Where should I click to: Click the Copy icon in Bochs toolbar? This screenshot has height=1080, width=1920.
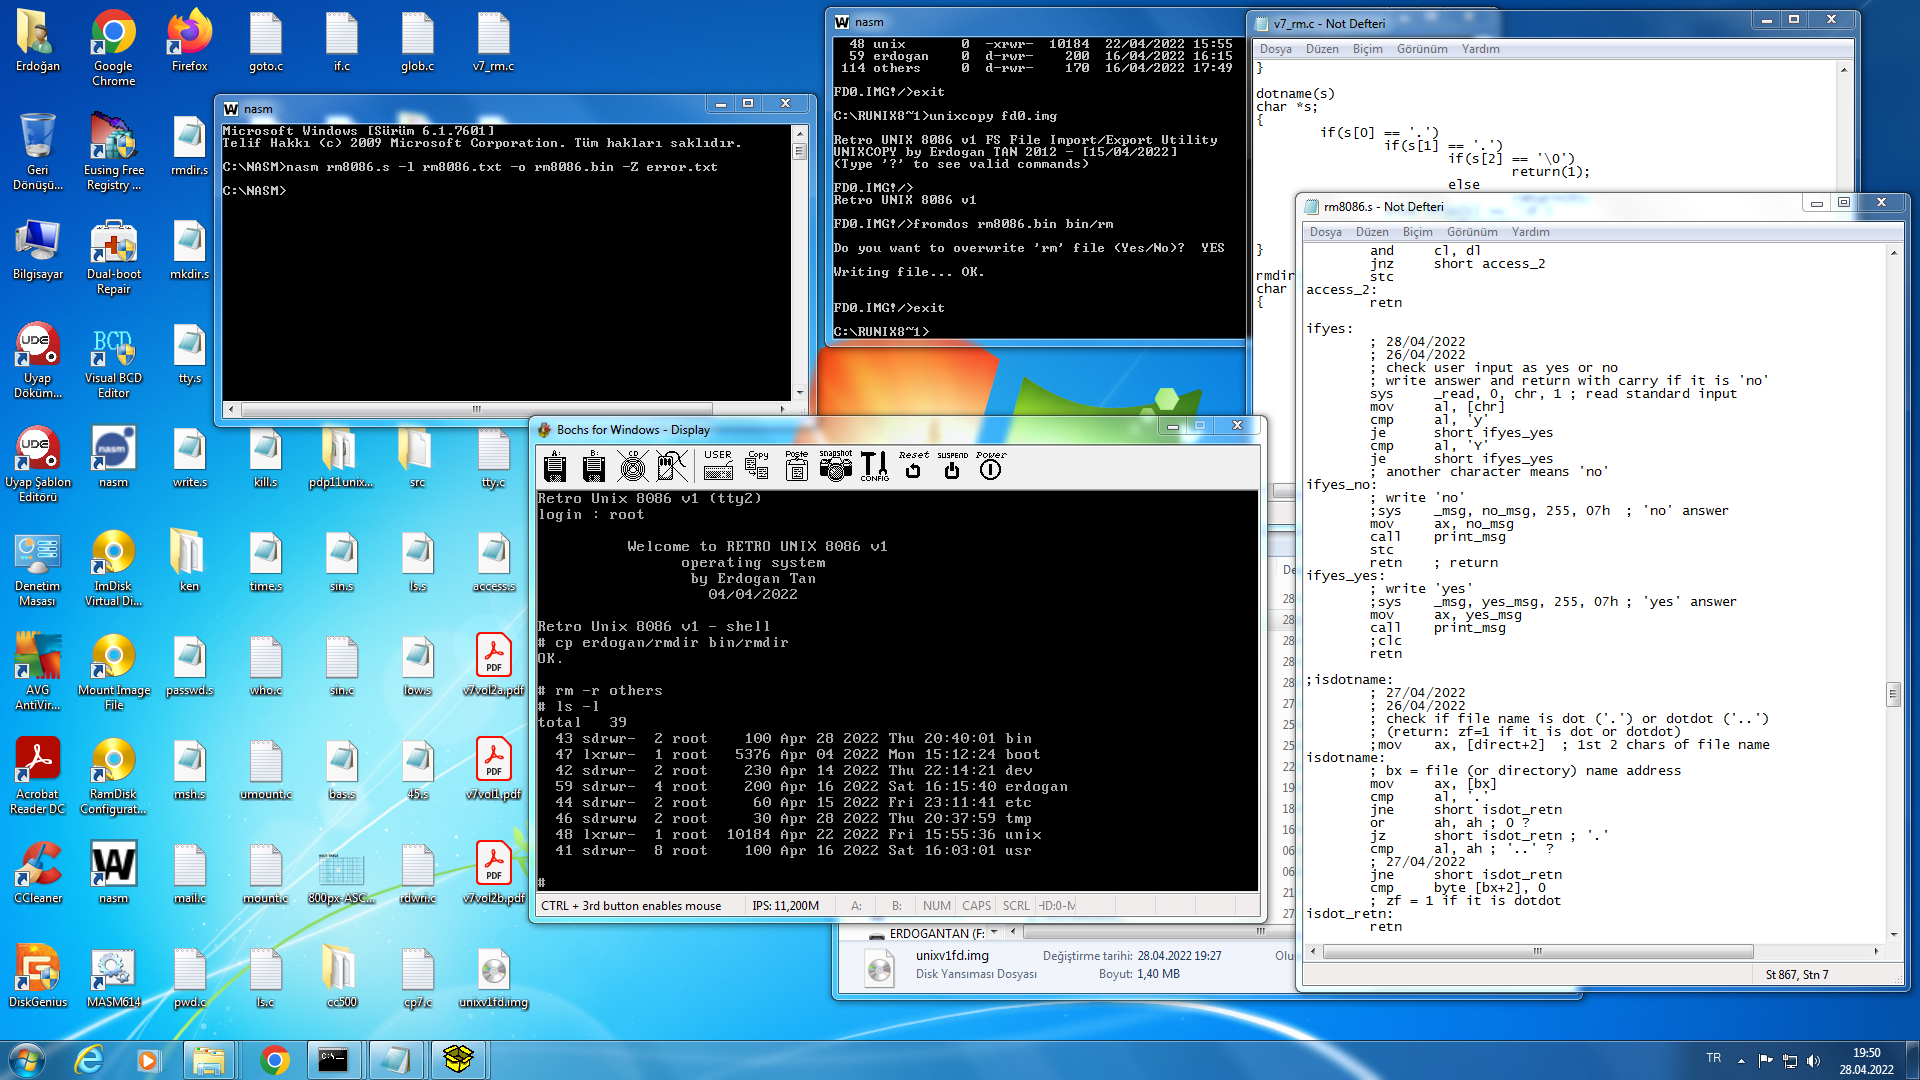tap(757, 466)
